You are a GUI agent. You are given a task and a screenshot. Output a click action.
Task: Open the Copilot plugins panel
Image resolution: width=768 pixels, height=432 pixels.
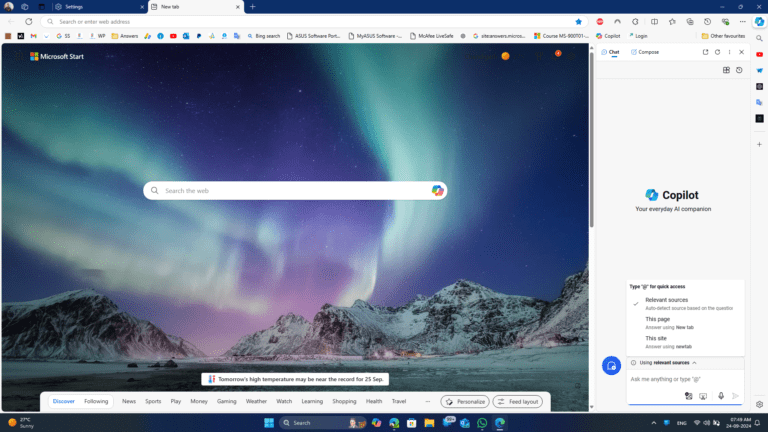(726, 70)
